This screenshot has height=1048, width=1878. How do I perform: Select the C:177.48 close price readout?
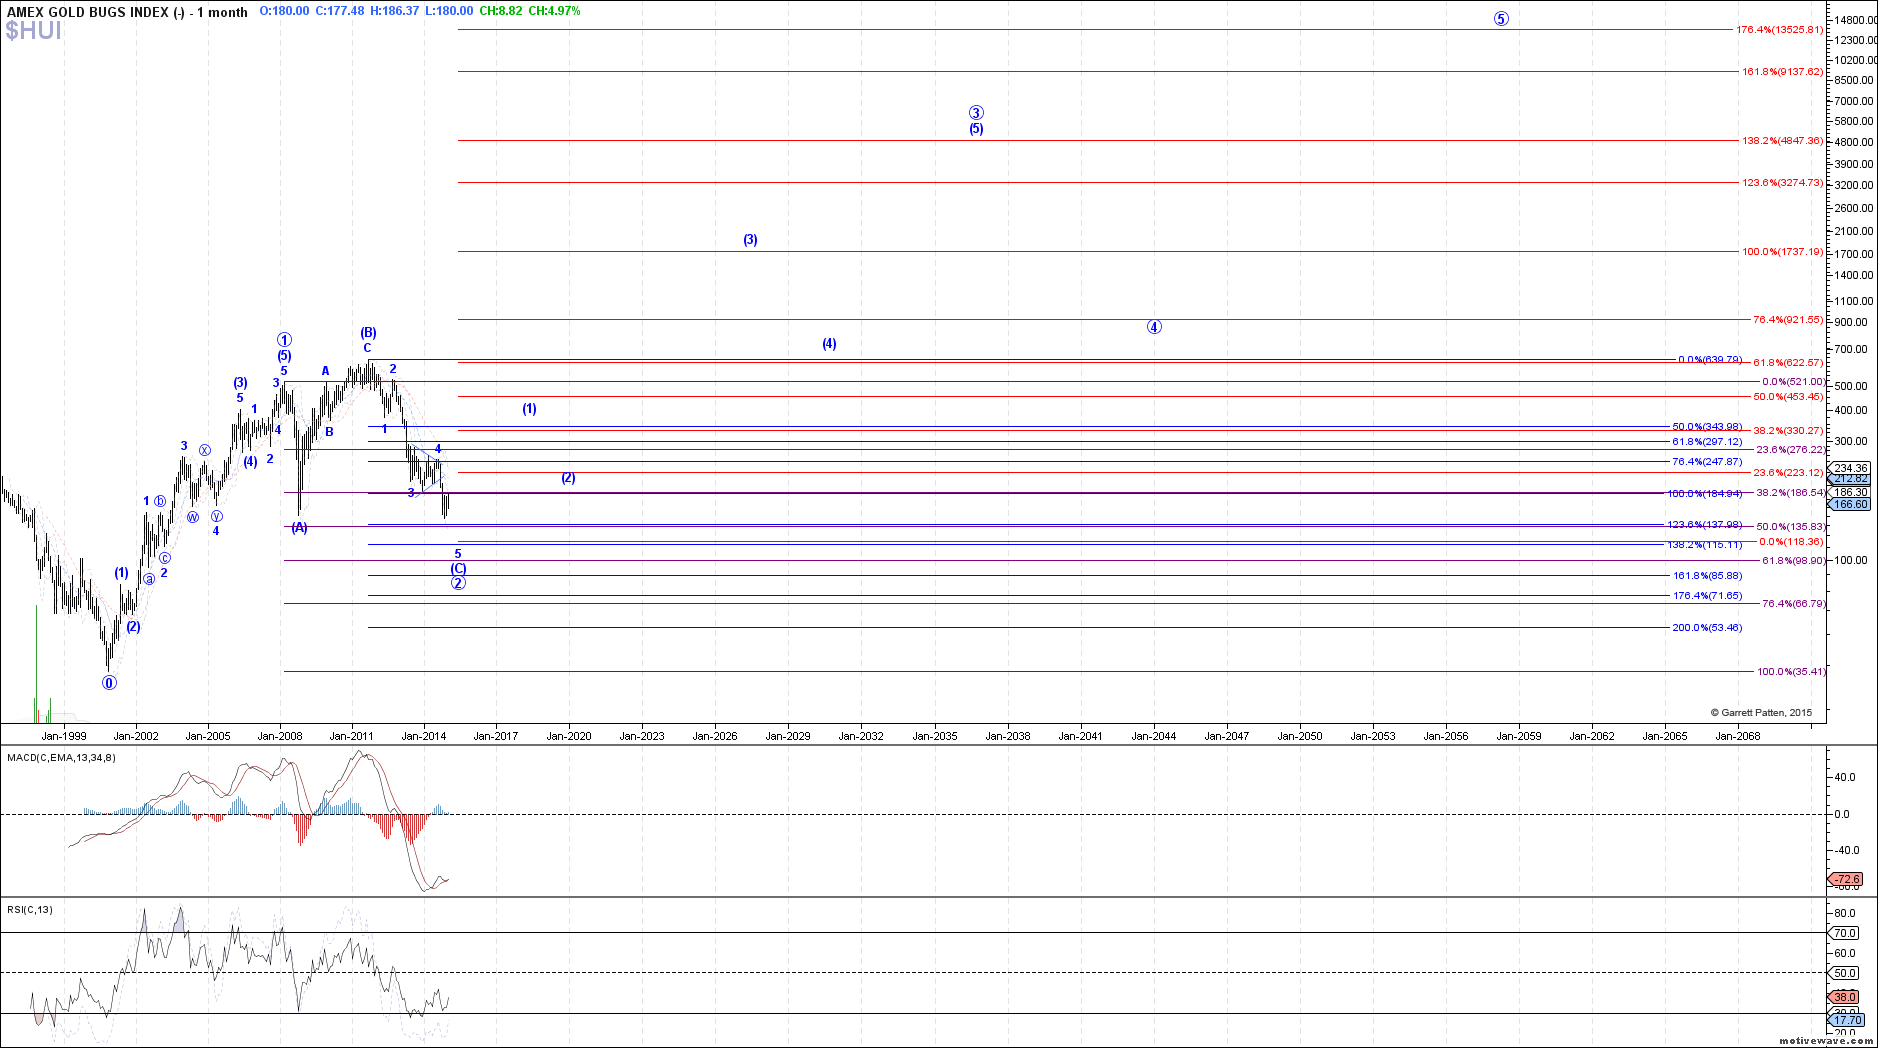(340, 11)
